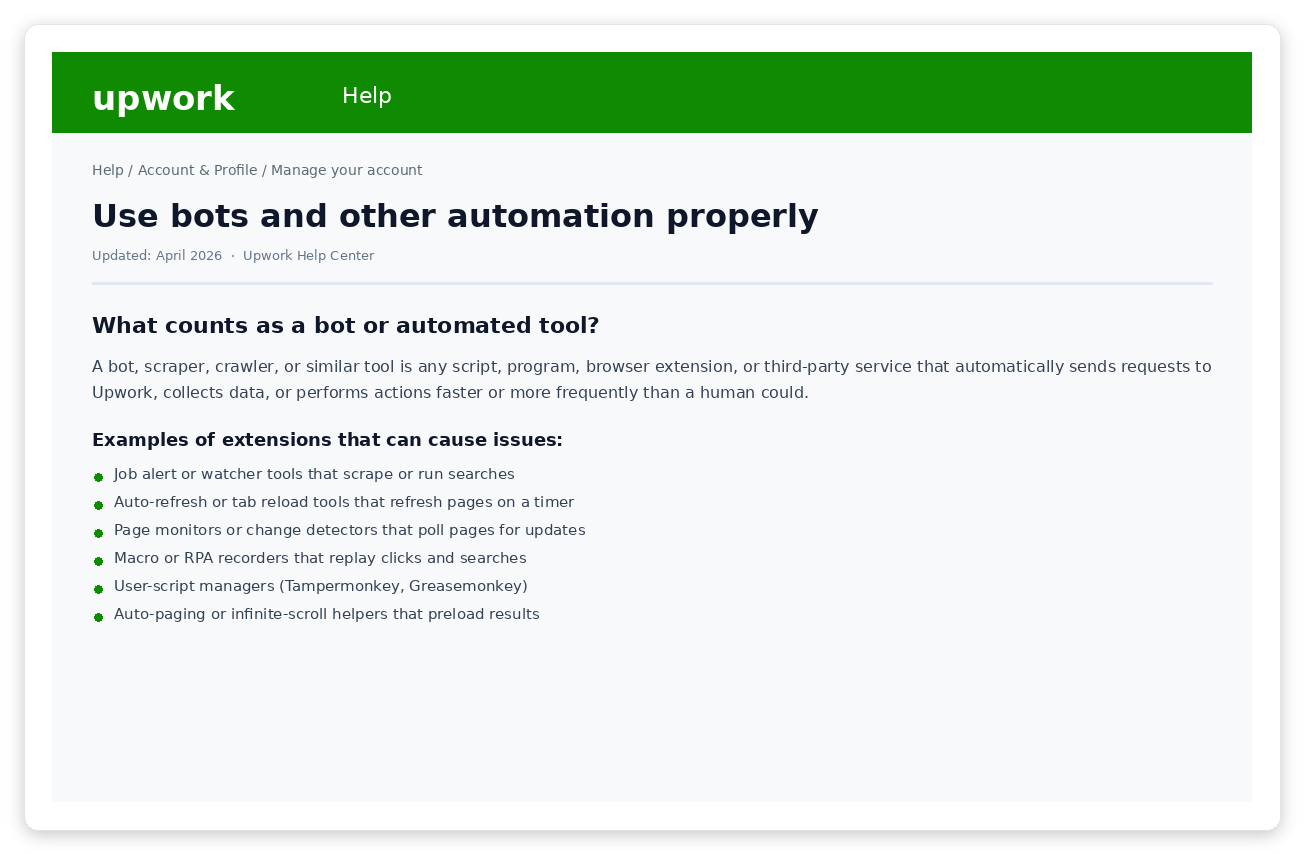The height and width of the screenshot is (854, 1304).
Task: Click the Updated: April 2026 text
Action: (x=157, y=255)
